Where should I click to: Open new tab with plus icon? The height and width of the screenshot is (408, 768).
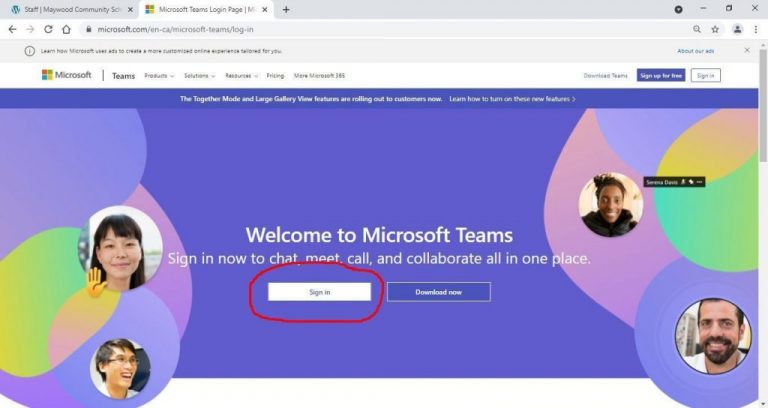click(x=286, y=9)
